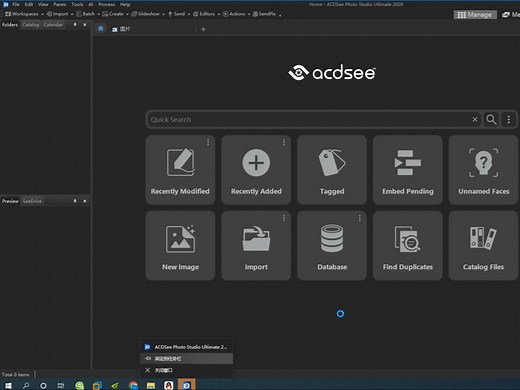Open Database tile options dots
The height and width of the screenshot is (390, 520).
359,218
